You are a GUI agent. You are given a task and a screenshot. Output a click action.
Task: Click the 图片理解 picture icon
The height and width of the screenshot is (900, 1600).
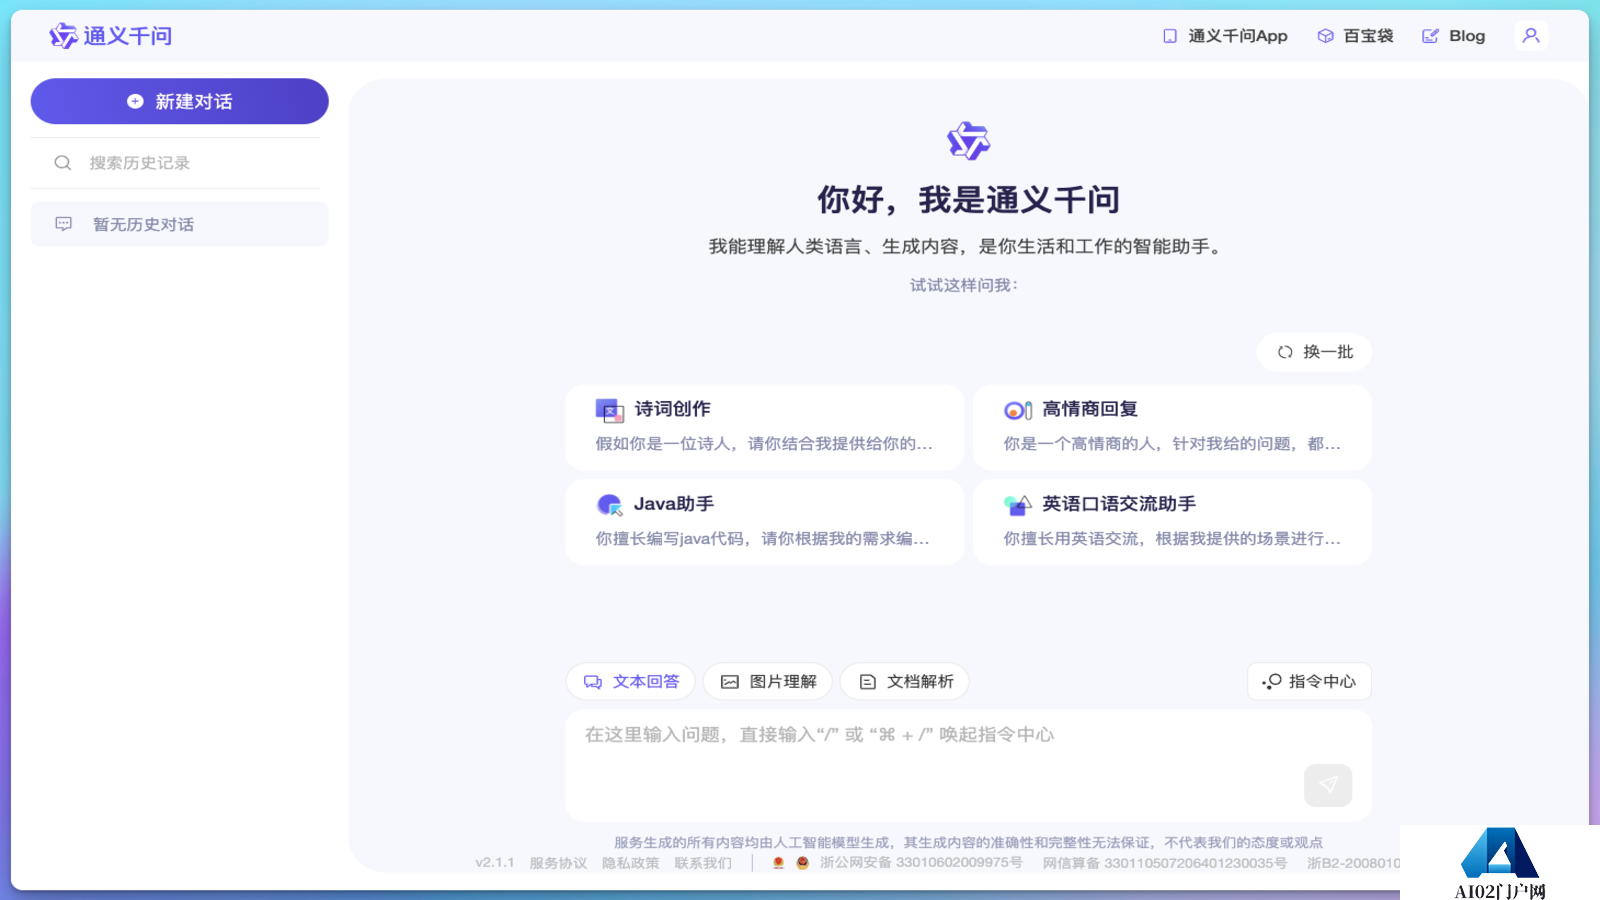point(730,682)
